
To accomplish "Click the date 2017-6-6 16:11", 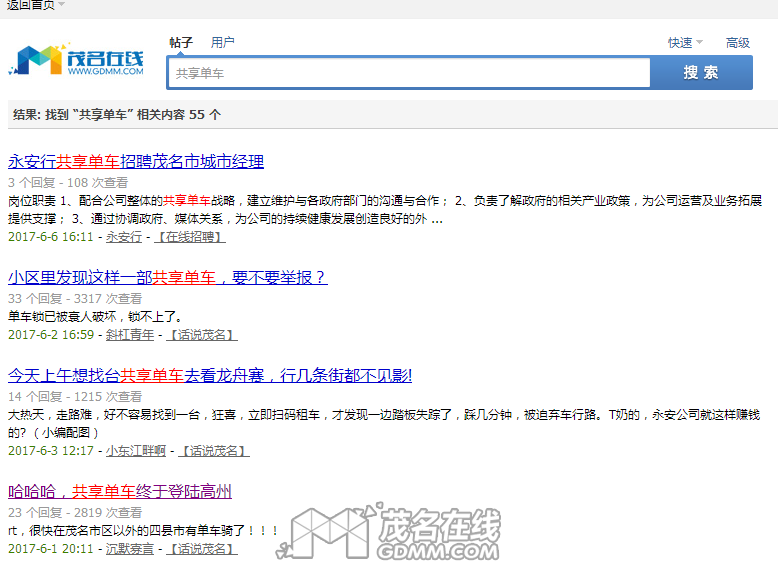I will pyautogui.click(x=51, y=237).
